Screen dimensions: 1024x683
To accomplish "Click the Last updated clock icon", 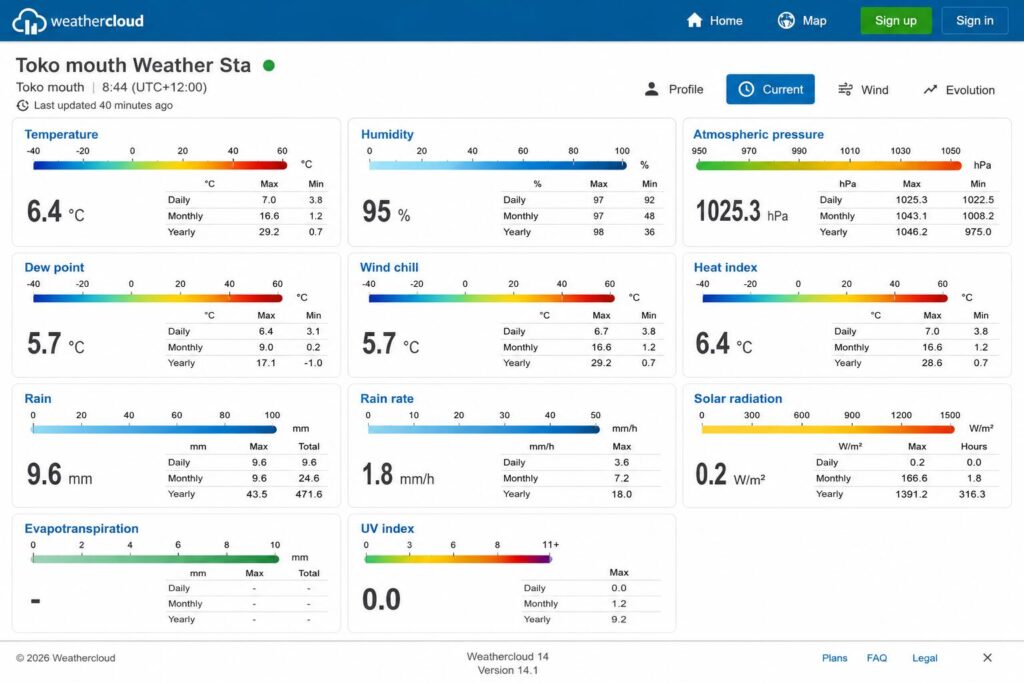I will click(x=22, y=105).
